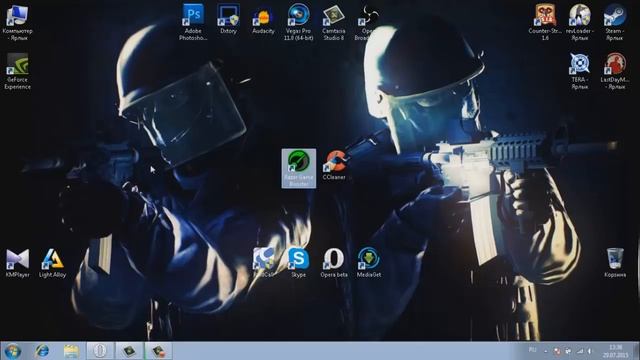
Task: Open the MediaGet desktop shortcut
Action: [369, 263]
